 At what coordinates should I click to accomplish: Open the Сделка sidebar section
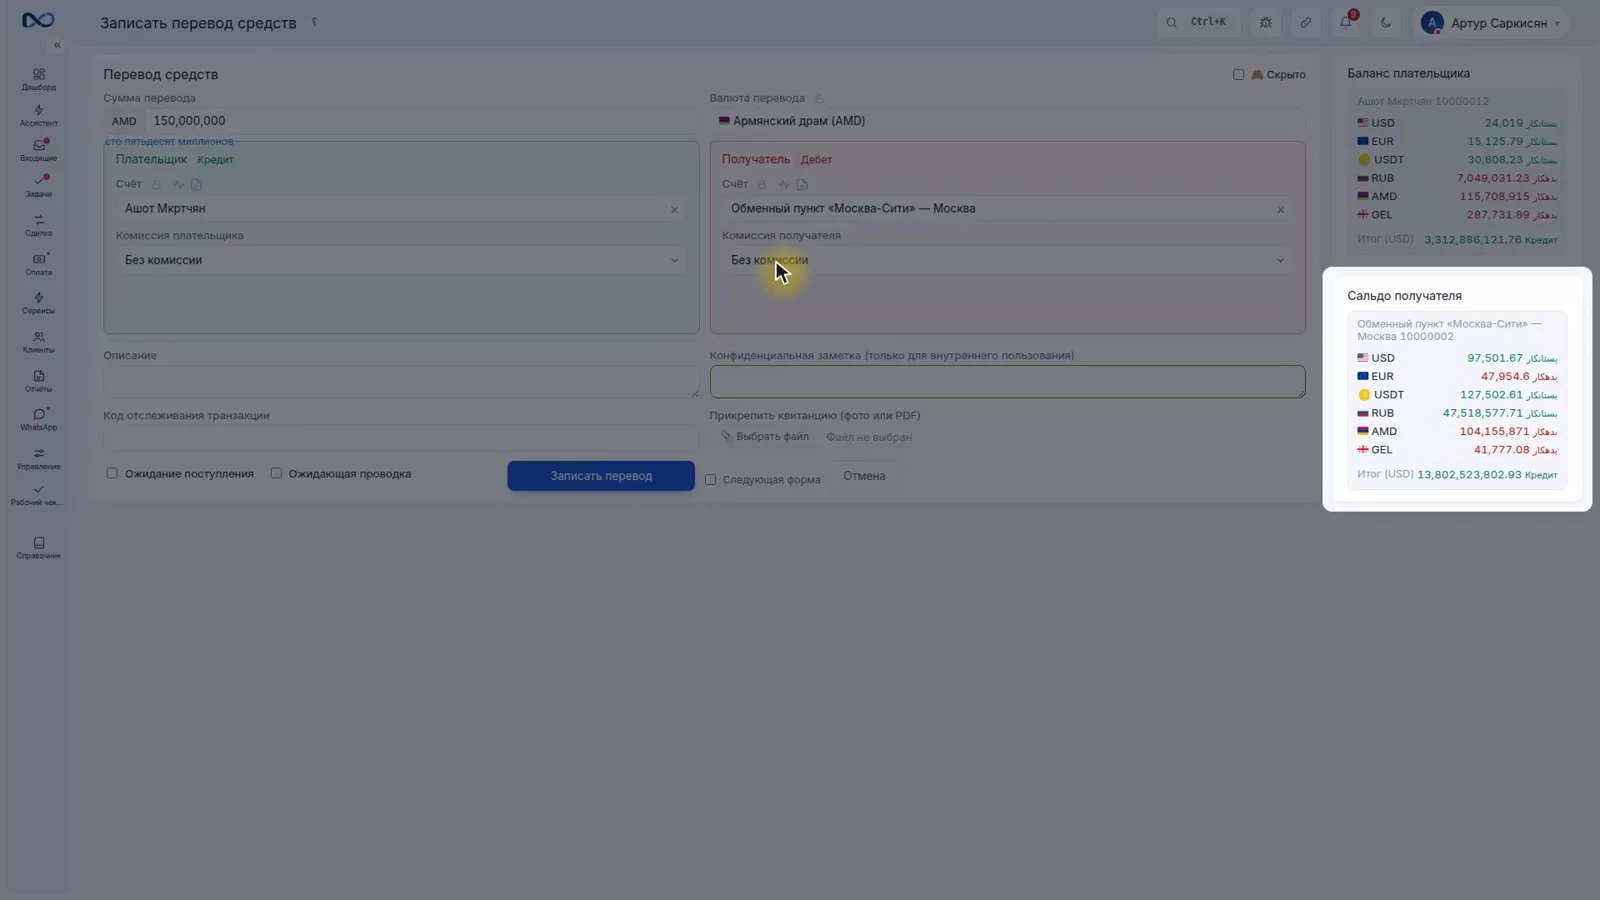coord(38,225)
